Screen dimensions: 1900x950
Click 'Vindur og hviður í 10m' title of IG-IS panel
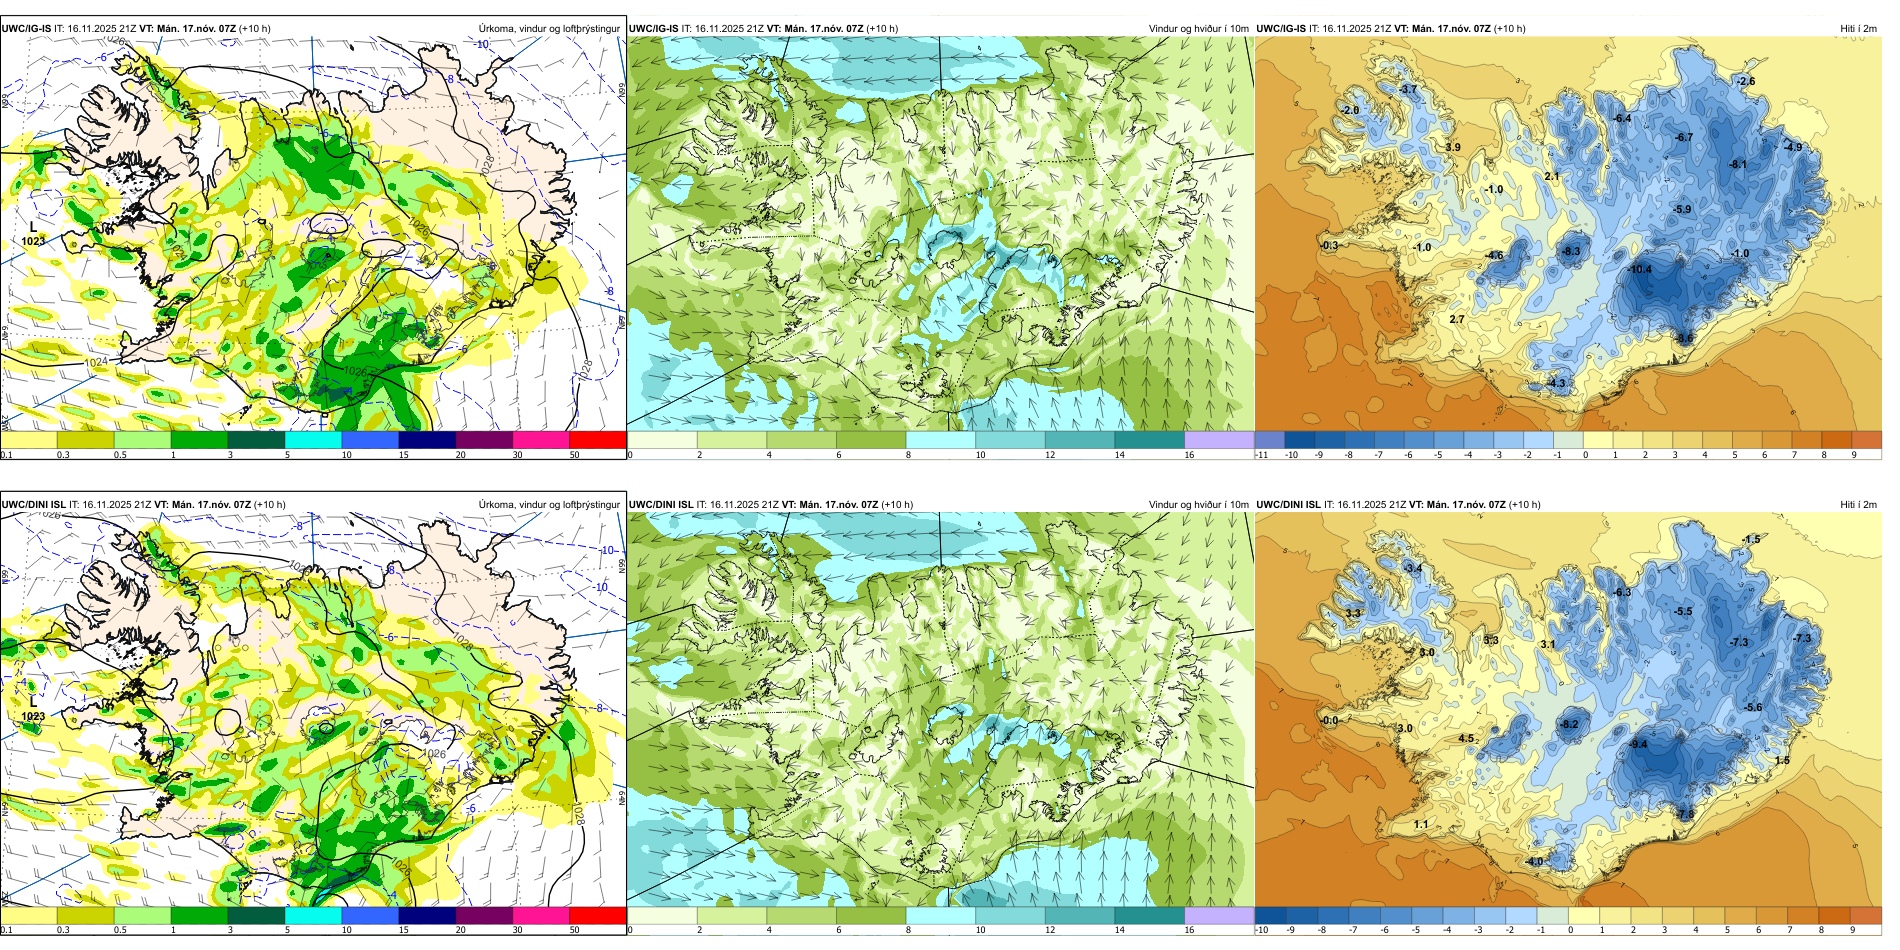click(x=1199, y=29)
